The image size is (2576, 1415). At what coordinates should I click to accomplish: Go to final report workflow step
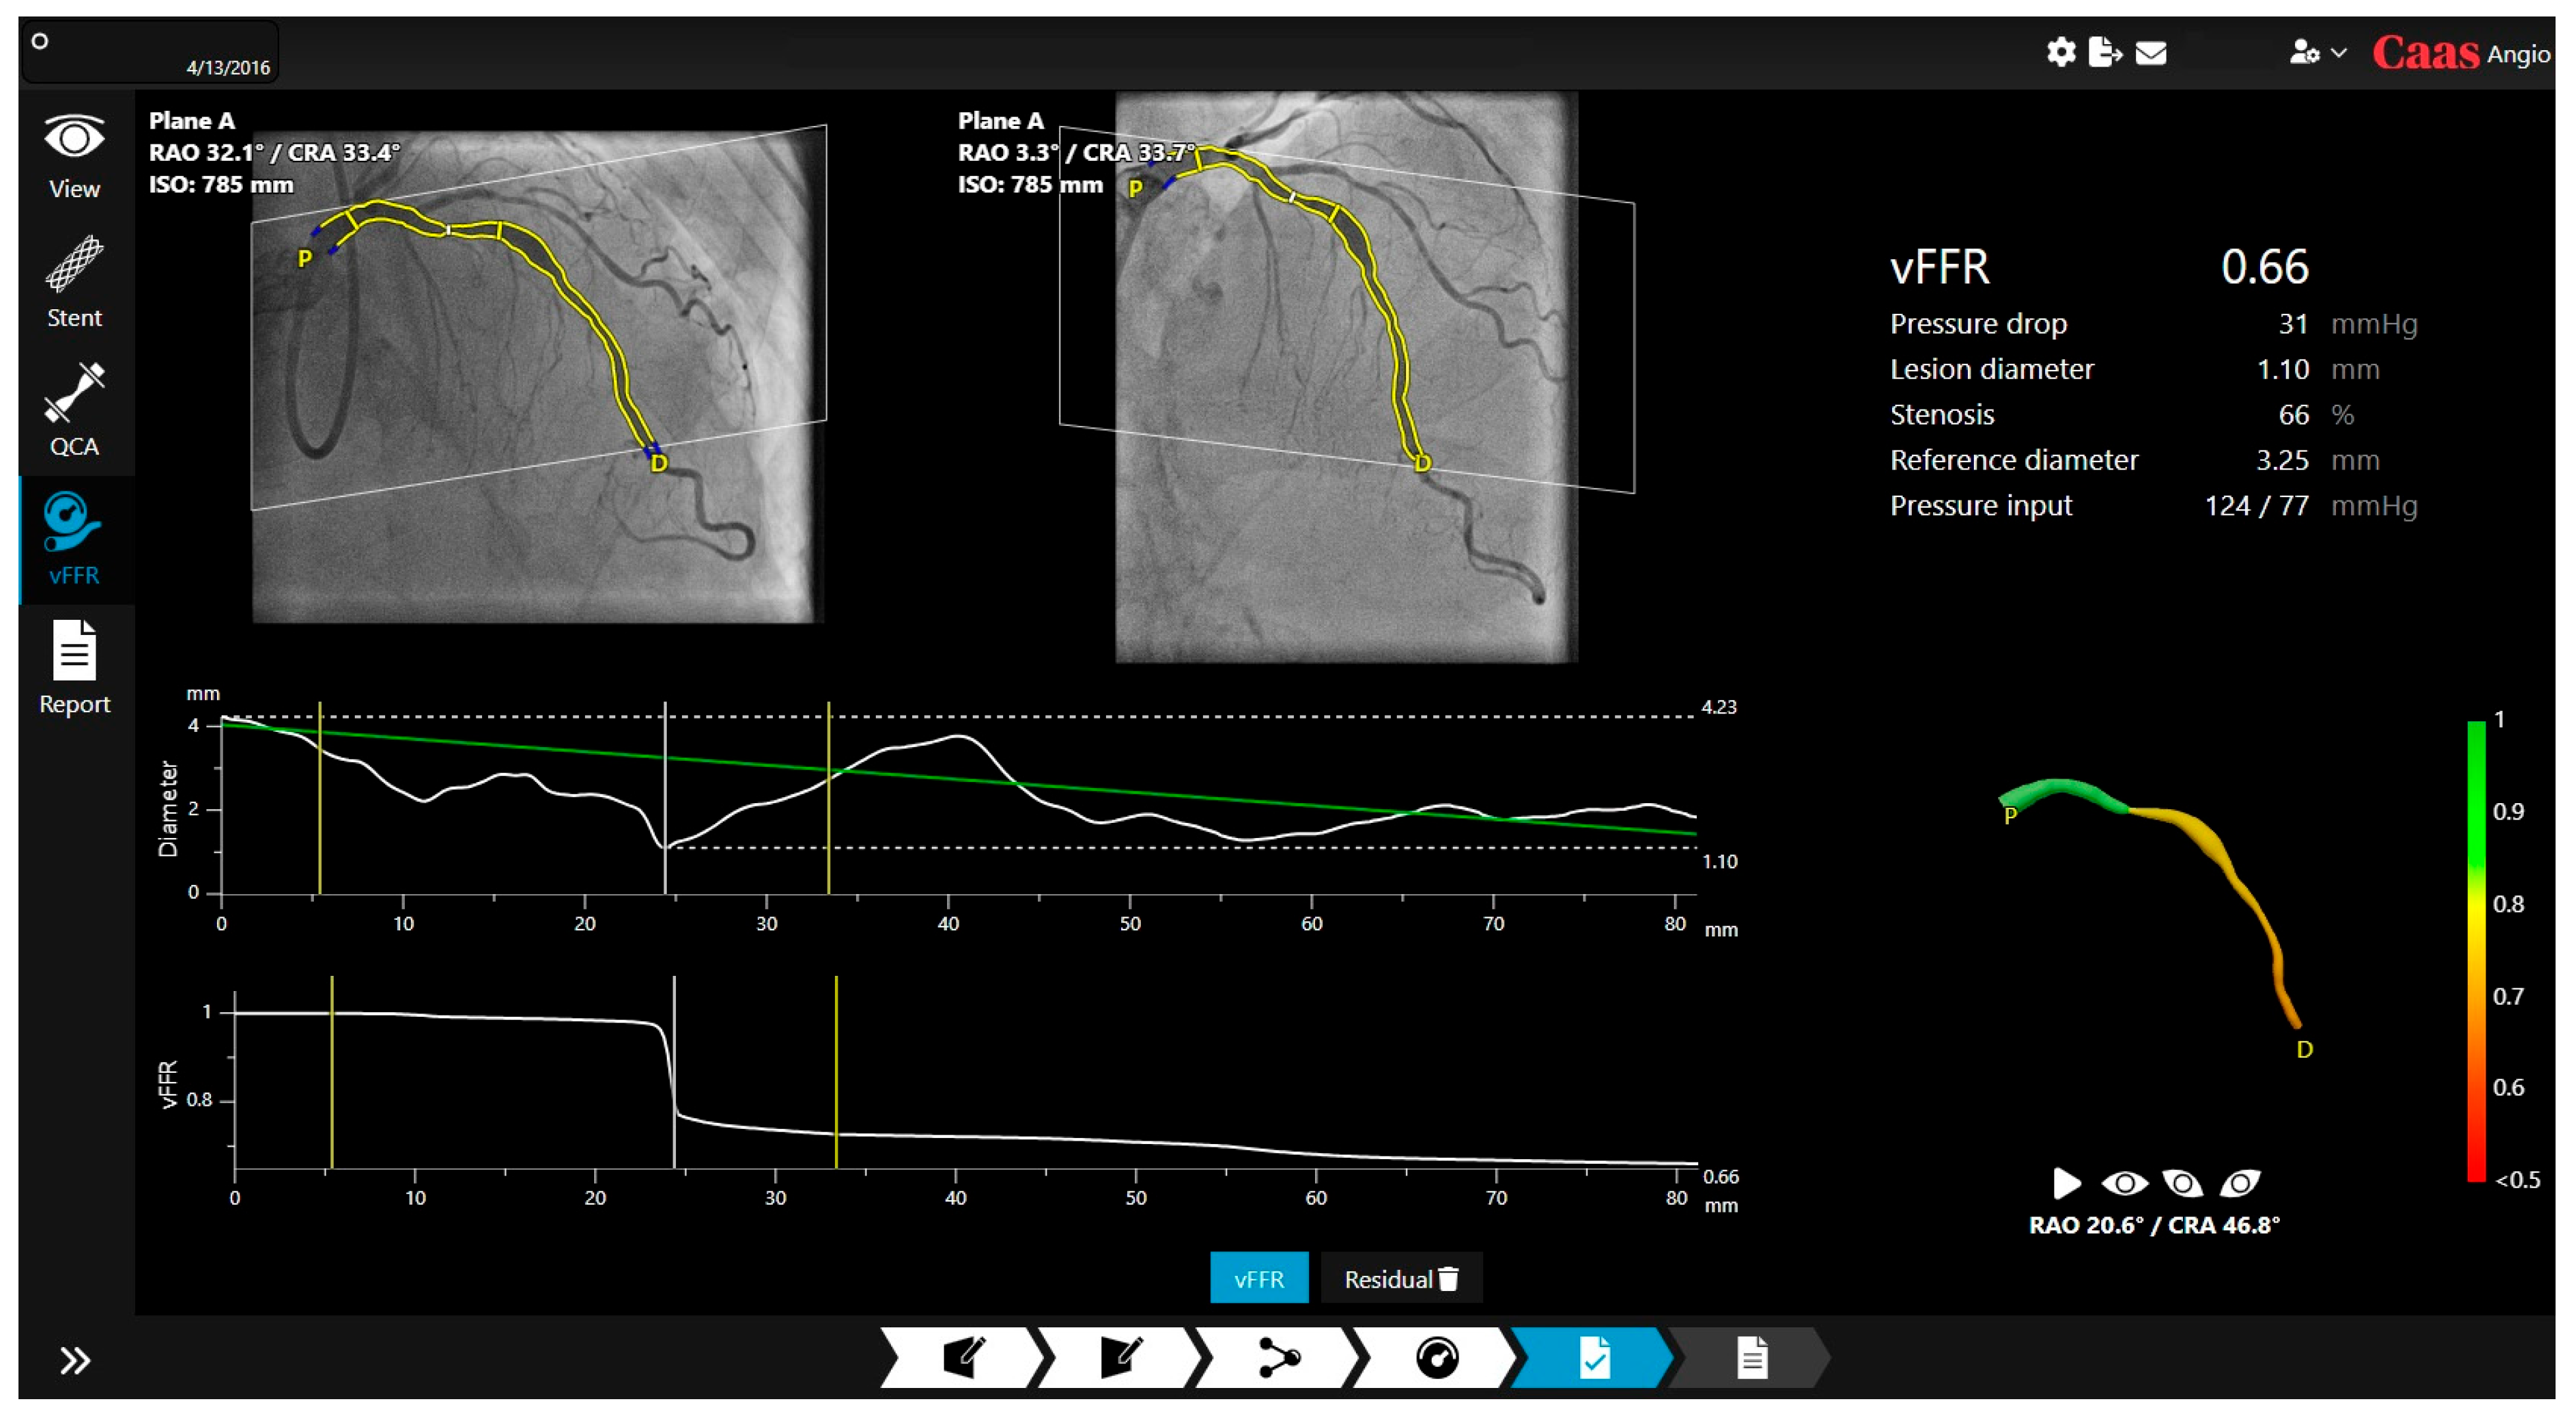[x=1751, y=1357]
